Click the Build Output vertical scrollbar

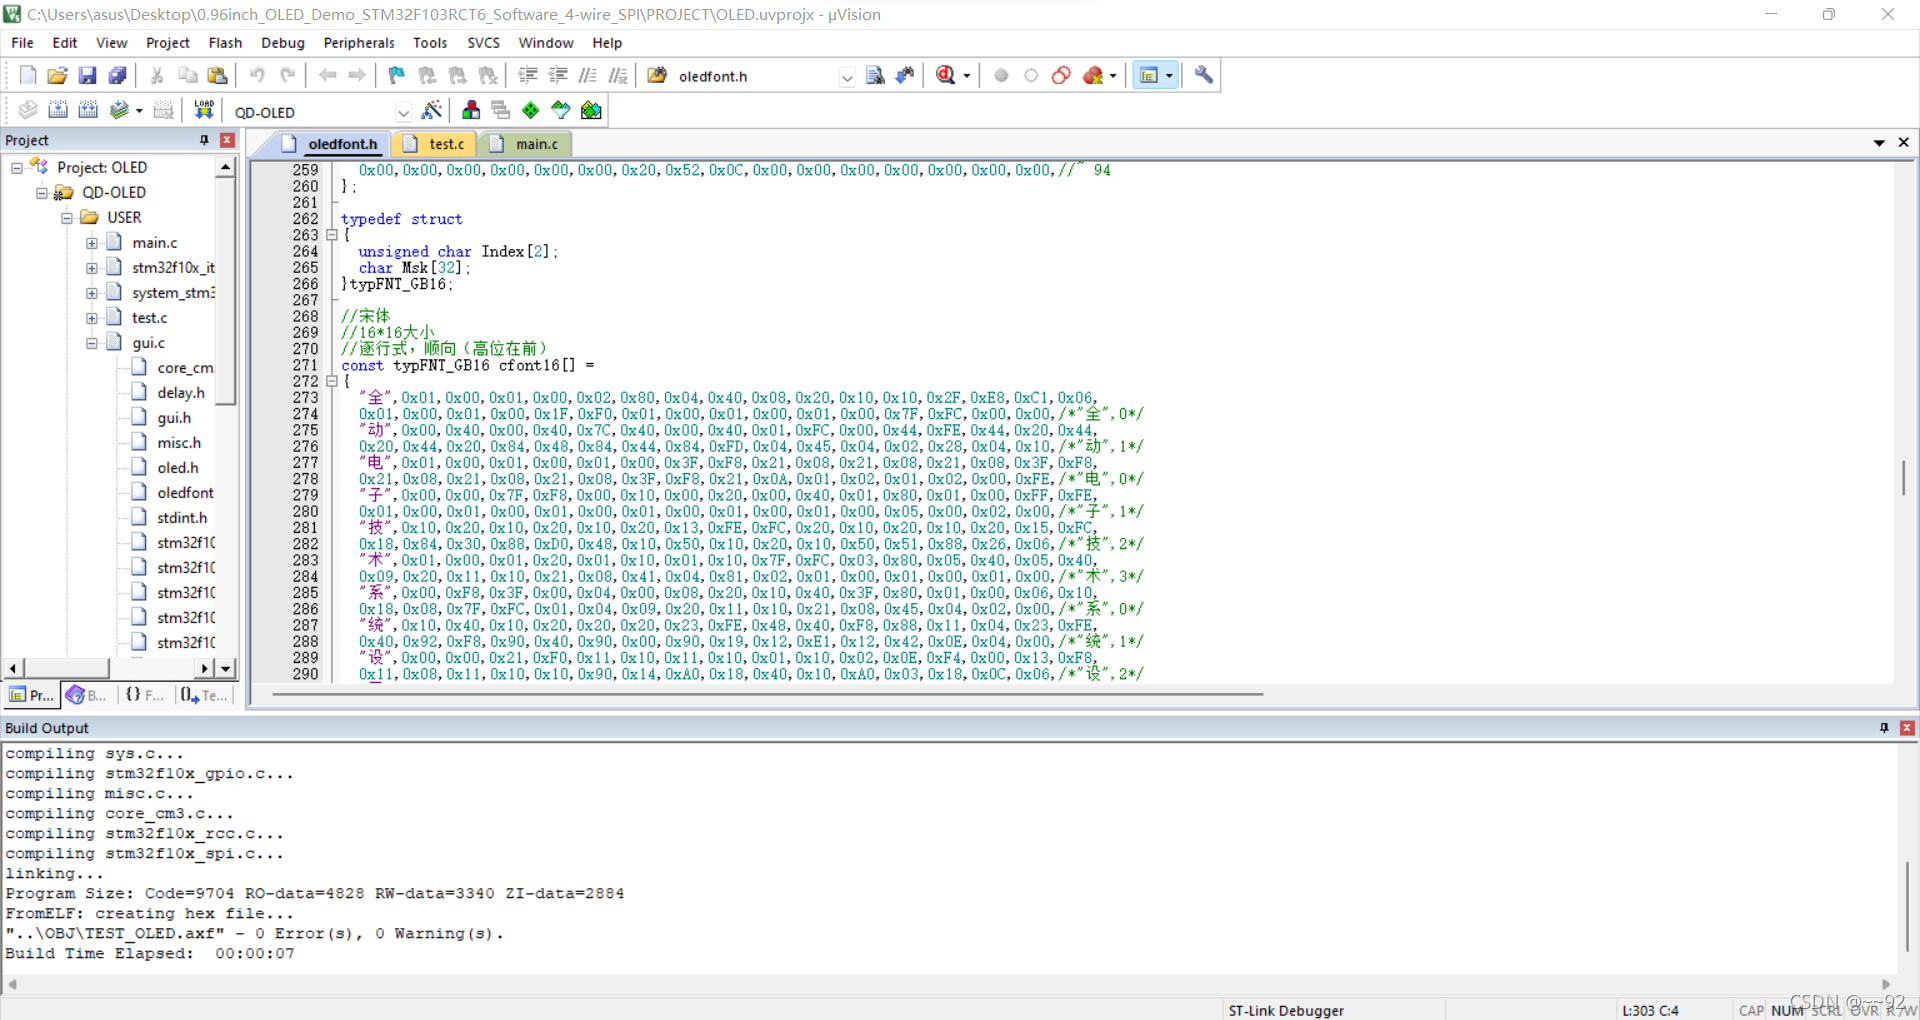(x=1907, y=905)
